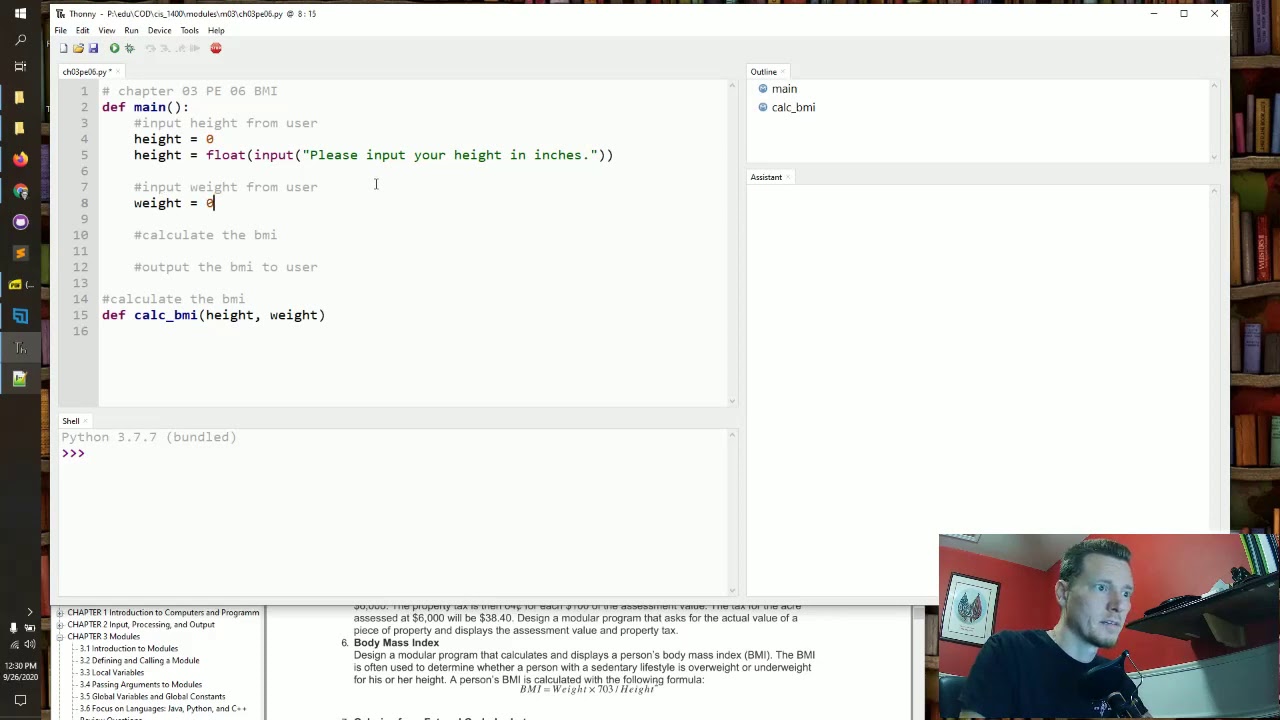Switch to Thonny taskbar icon
1280x720 pixels.
click(x=20, y=347)
